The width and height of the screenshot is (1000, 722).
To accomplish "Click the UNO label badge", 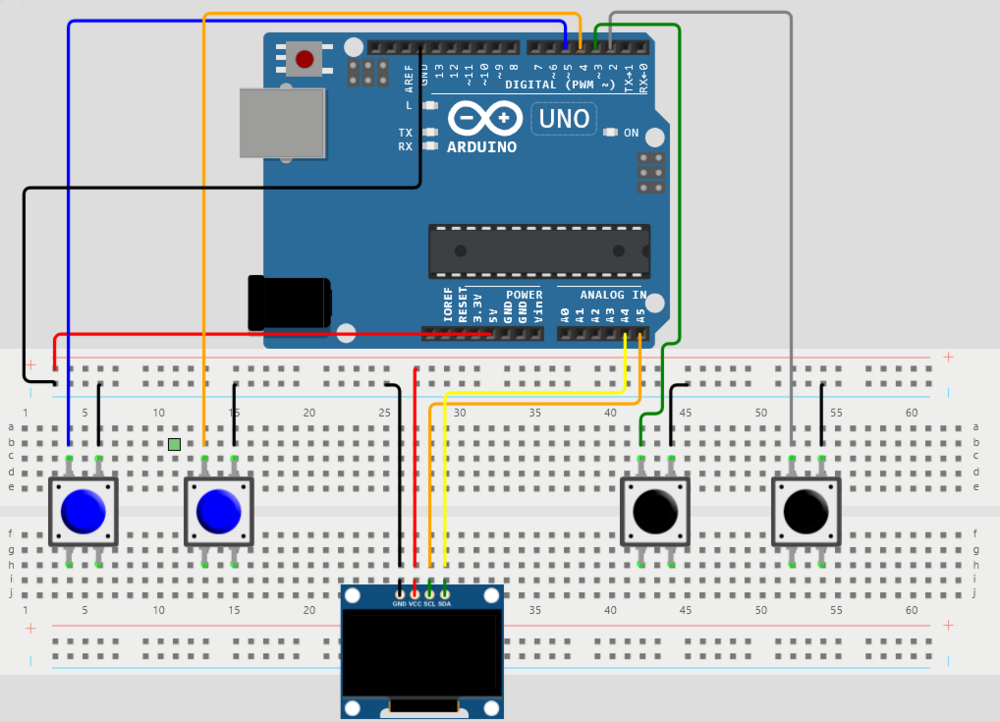I will [562, 118].
